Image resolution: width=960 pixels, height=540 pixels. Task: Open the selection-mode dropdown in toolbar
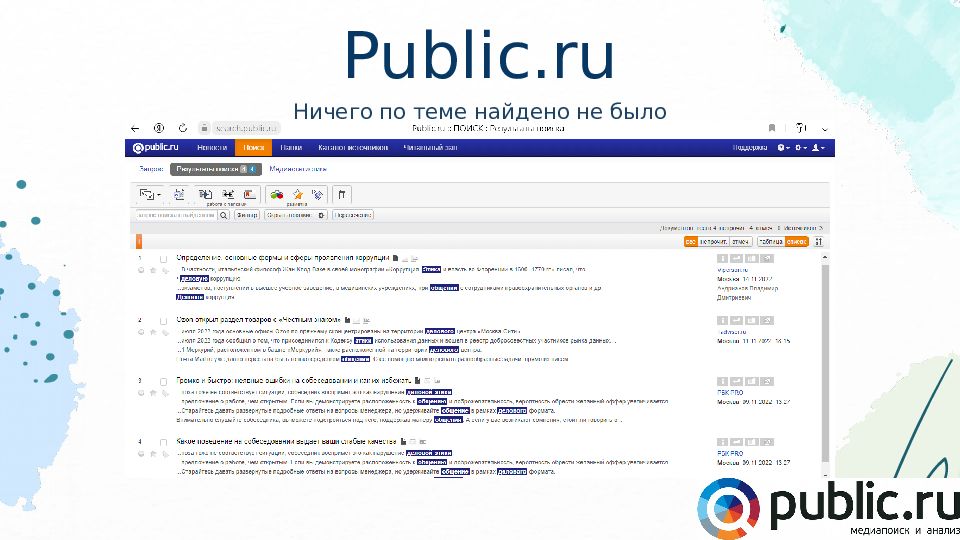tap(150, 195)
